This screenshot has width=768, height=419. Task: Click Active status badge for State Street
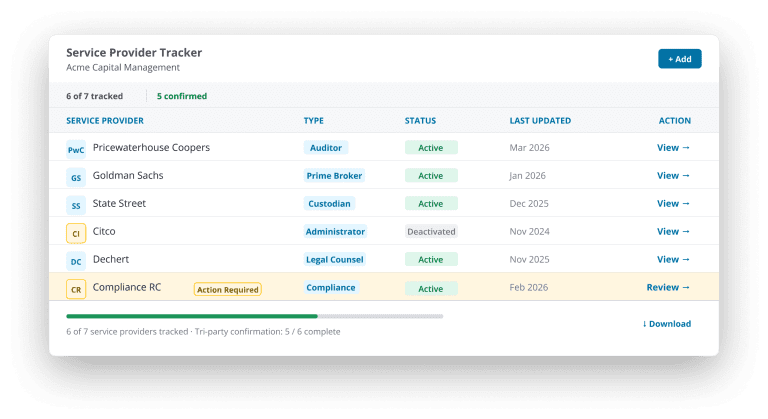point(431,203)
